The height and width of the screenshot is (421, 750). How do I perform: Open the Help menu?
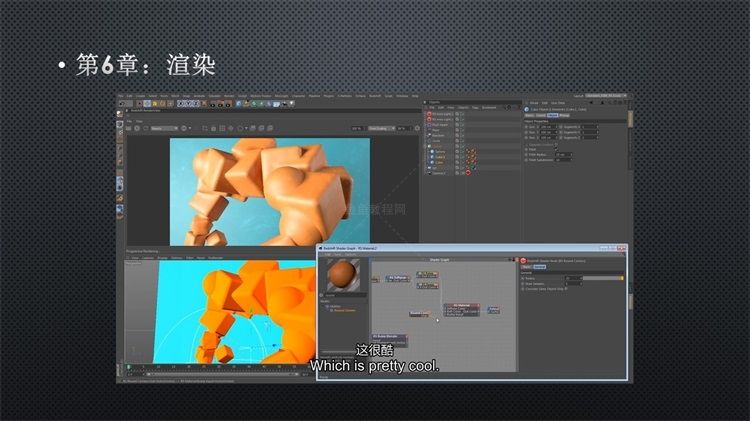point(415,96)
